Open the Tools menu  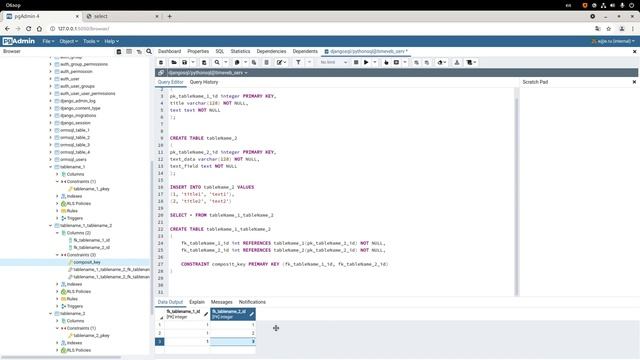[91, 41]
